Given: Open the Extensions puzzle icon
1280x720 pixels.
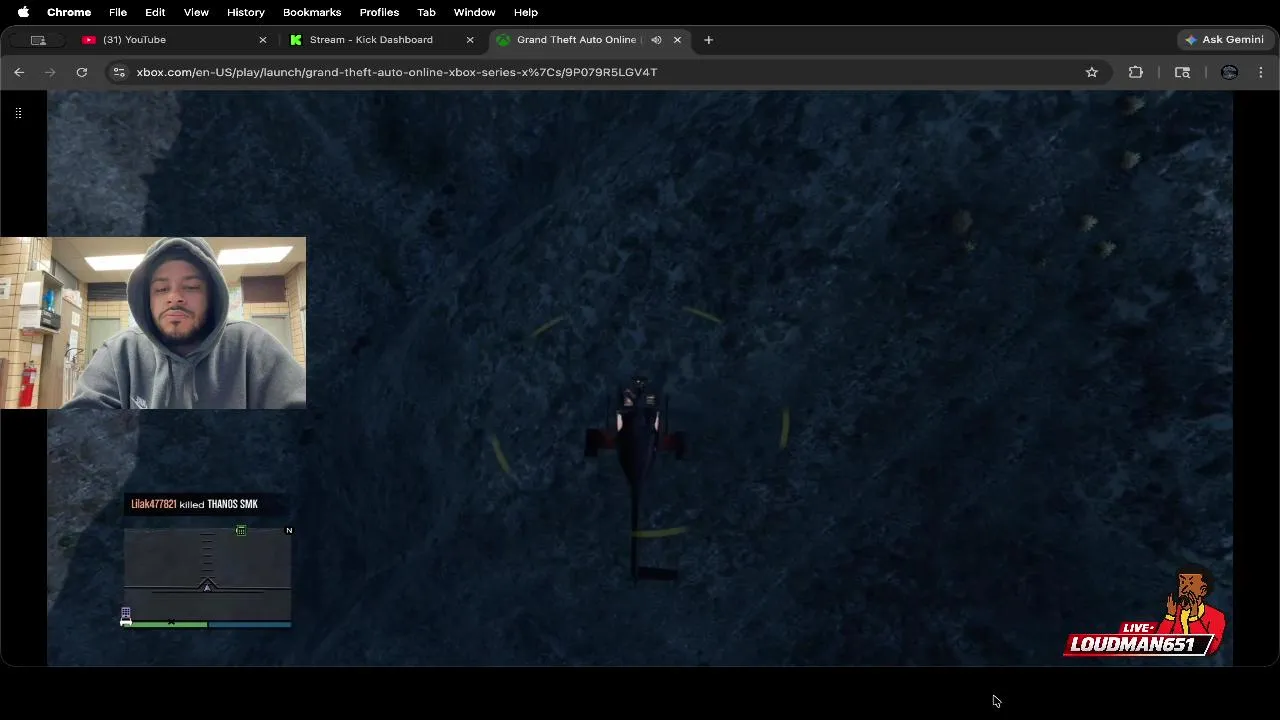Looking at the screenshot, I should point(1136,72).
